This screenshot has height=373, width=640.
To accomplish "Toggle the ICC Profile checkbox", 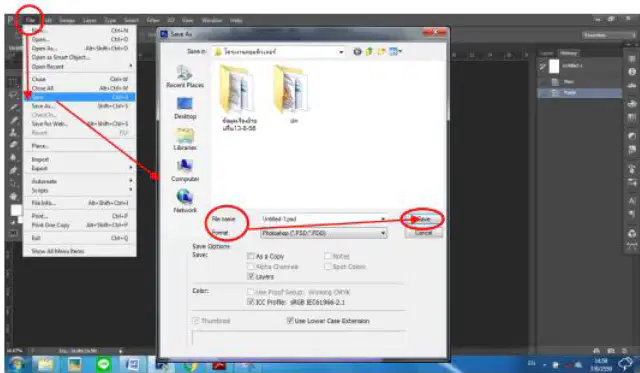I will pos(251,302).
